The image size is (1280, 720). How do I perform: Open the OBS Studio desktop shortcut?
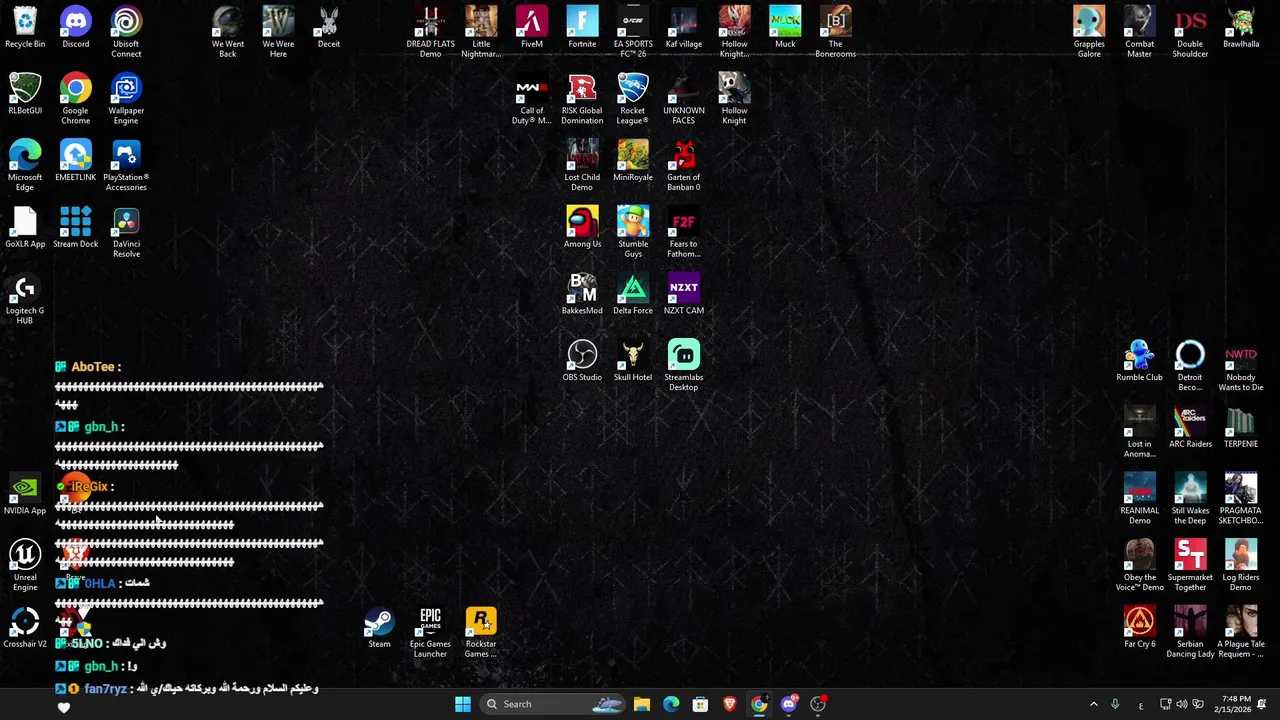[582, 360]
